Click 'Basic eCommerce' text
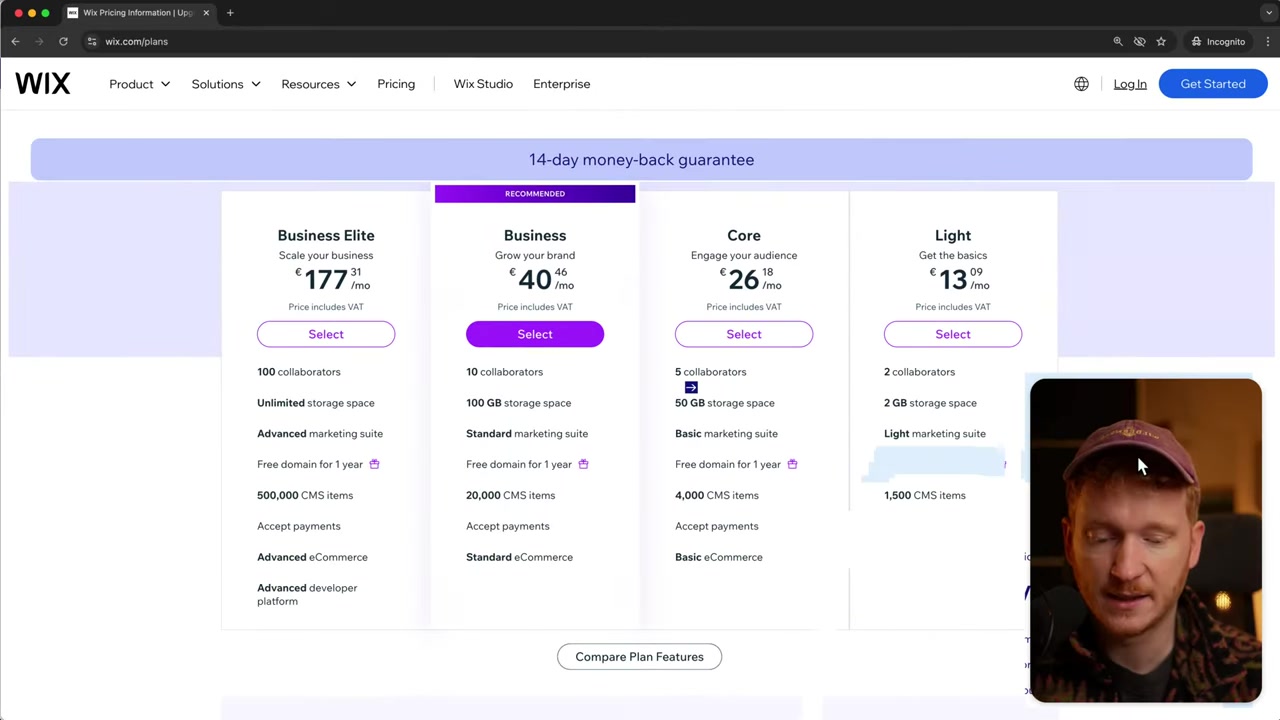This screenshot has width=1280, height=720. pos(719,557)
